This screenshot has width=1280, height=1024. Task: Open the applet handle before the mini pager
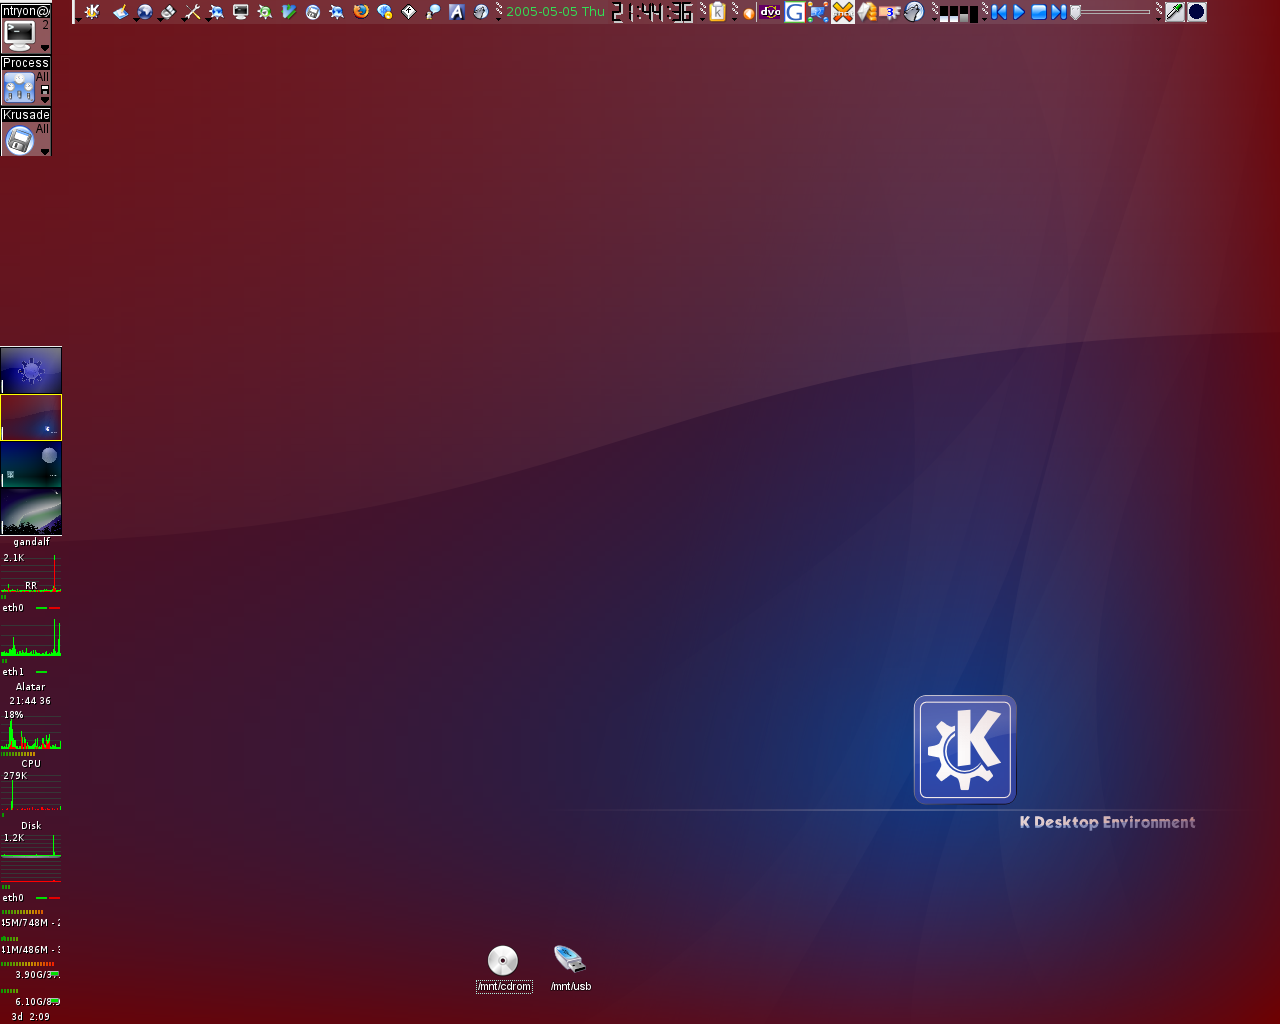[x=934, y=12]
